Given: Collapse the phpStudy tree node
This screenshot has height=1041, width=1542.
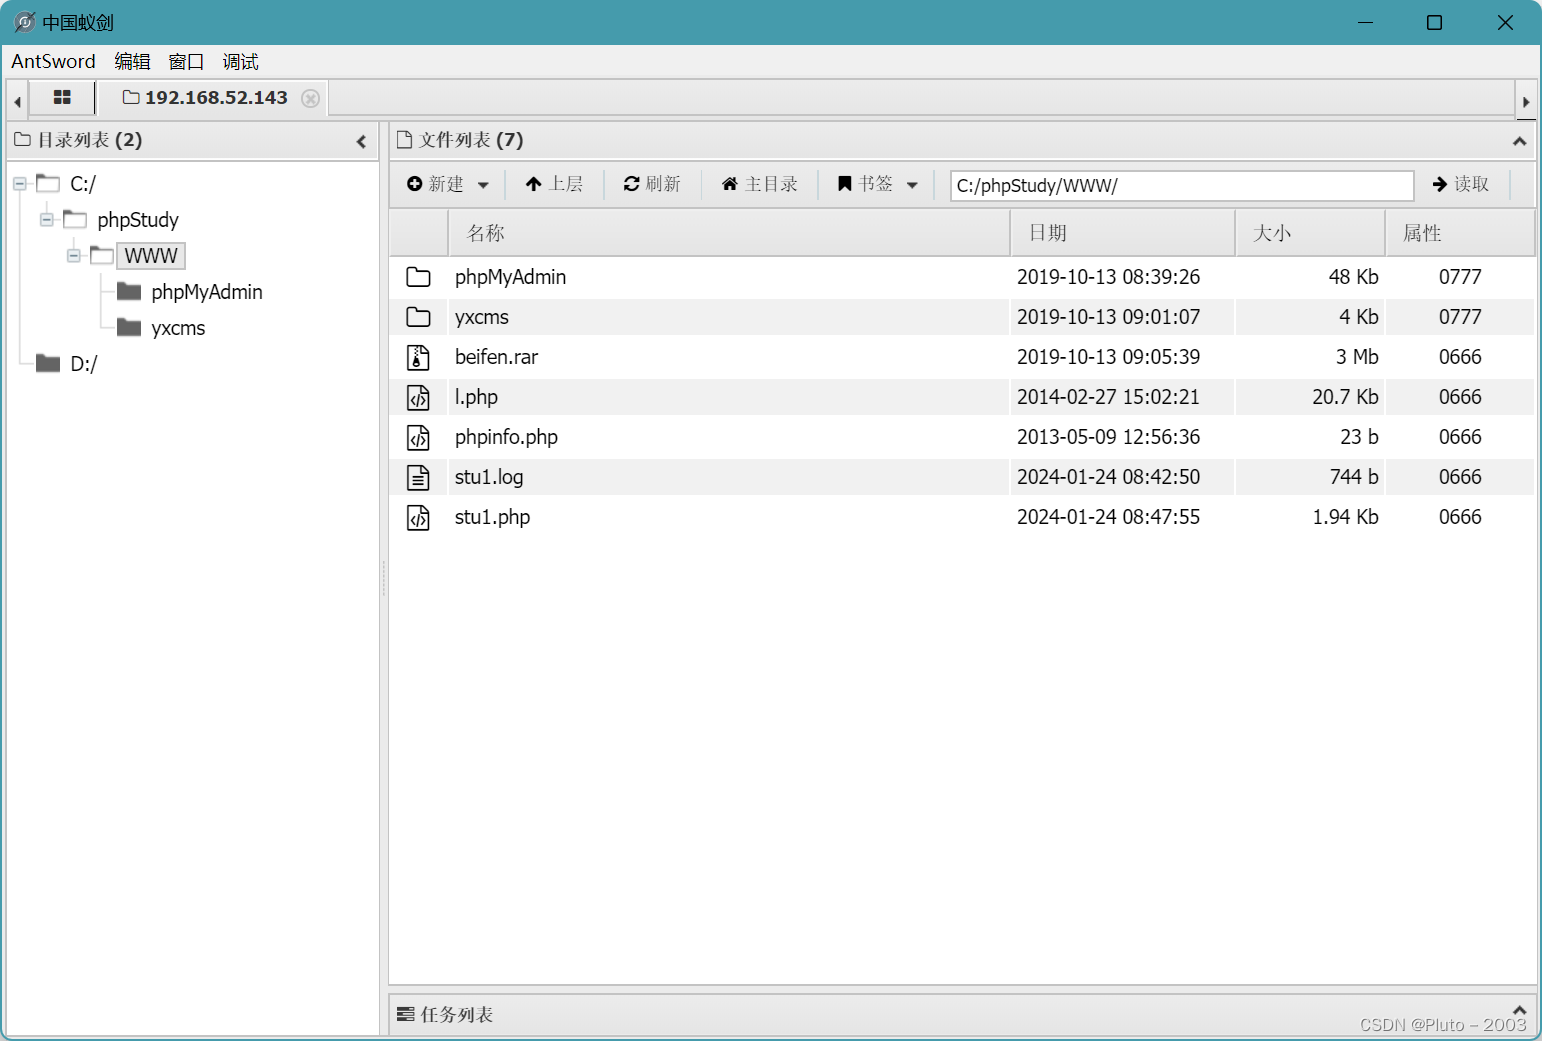Looking at the screenshot, I should [x=46, y=220].
